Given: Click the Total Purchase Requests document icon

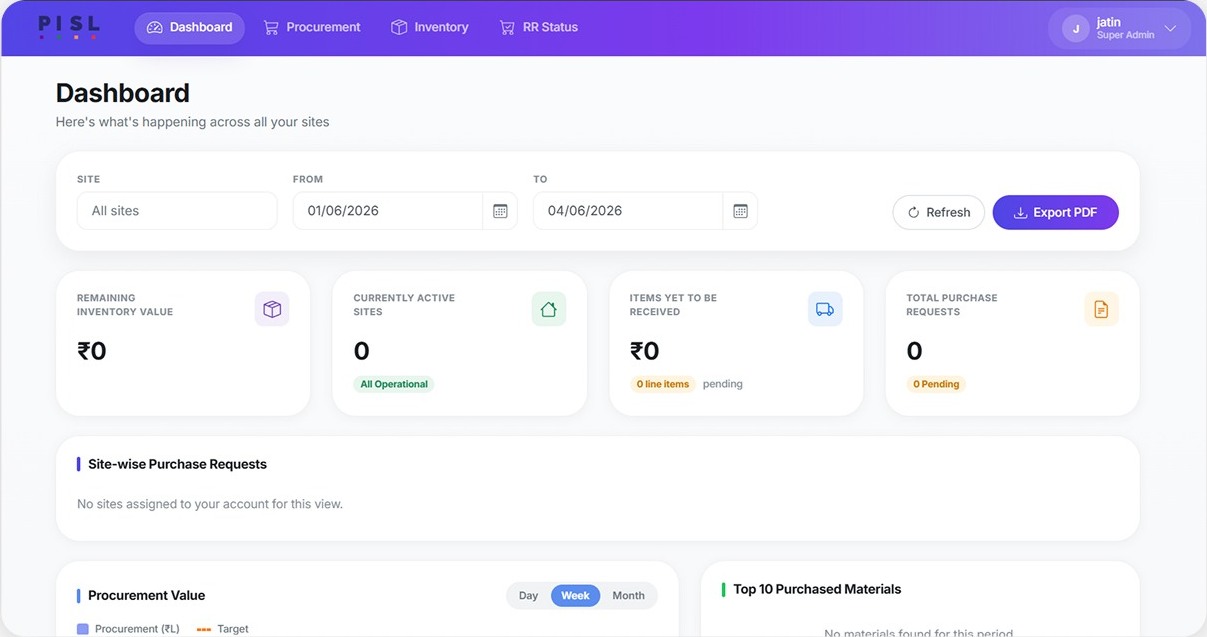Looking at the screenshot, I should [x=1101, y=309].
